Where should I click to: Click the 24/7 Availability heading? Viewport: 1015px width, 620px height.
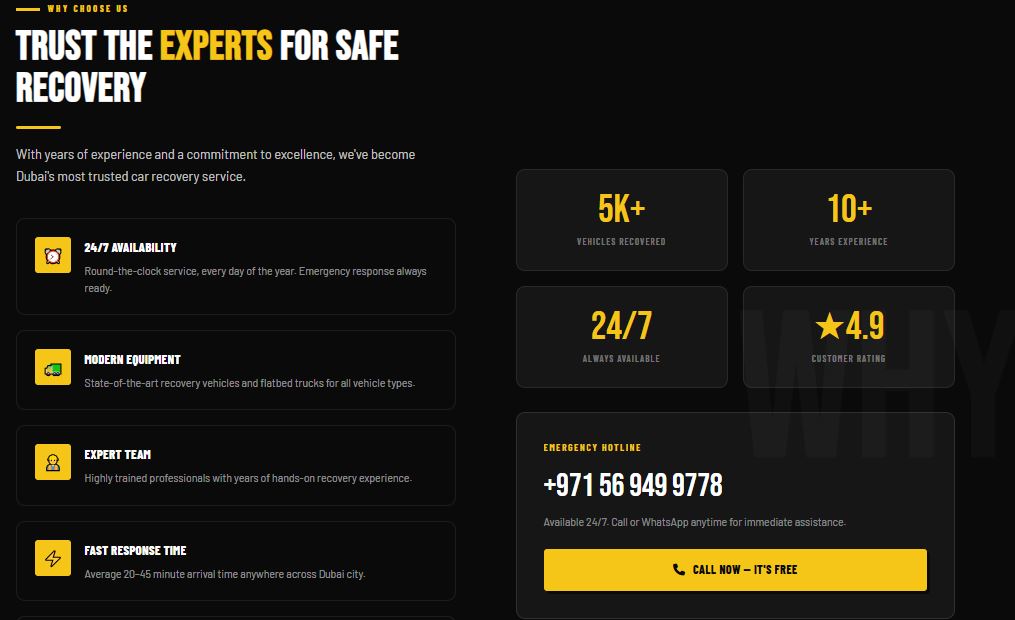(x=130, y=247)
